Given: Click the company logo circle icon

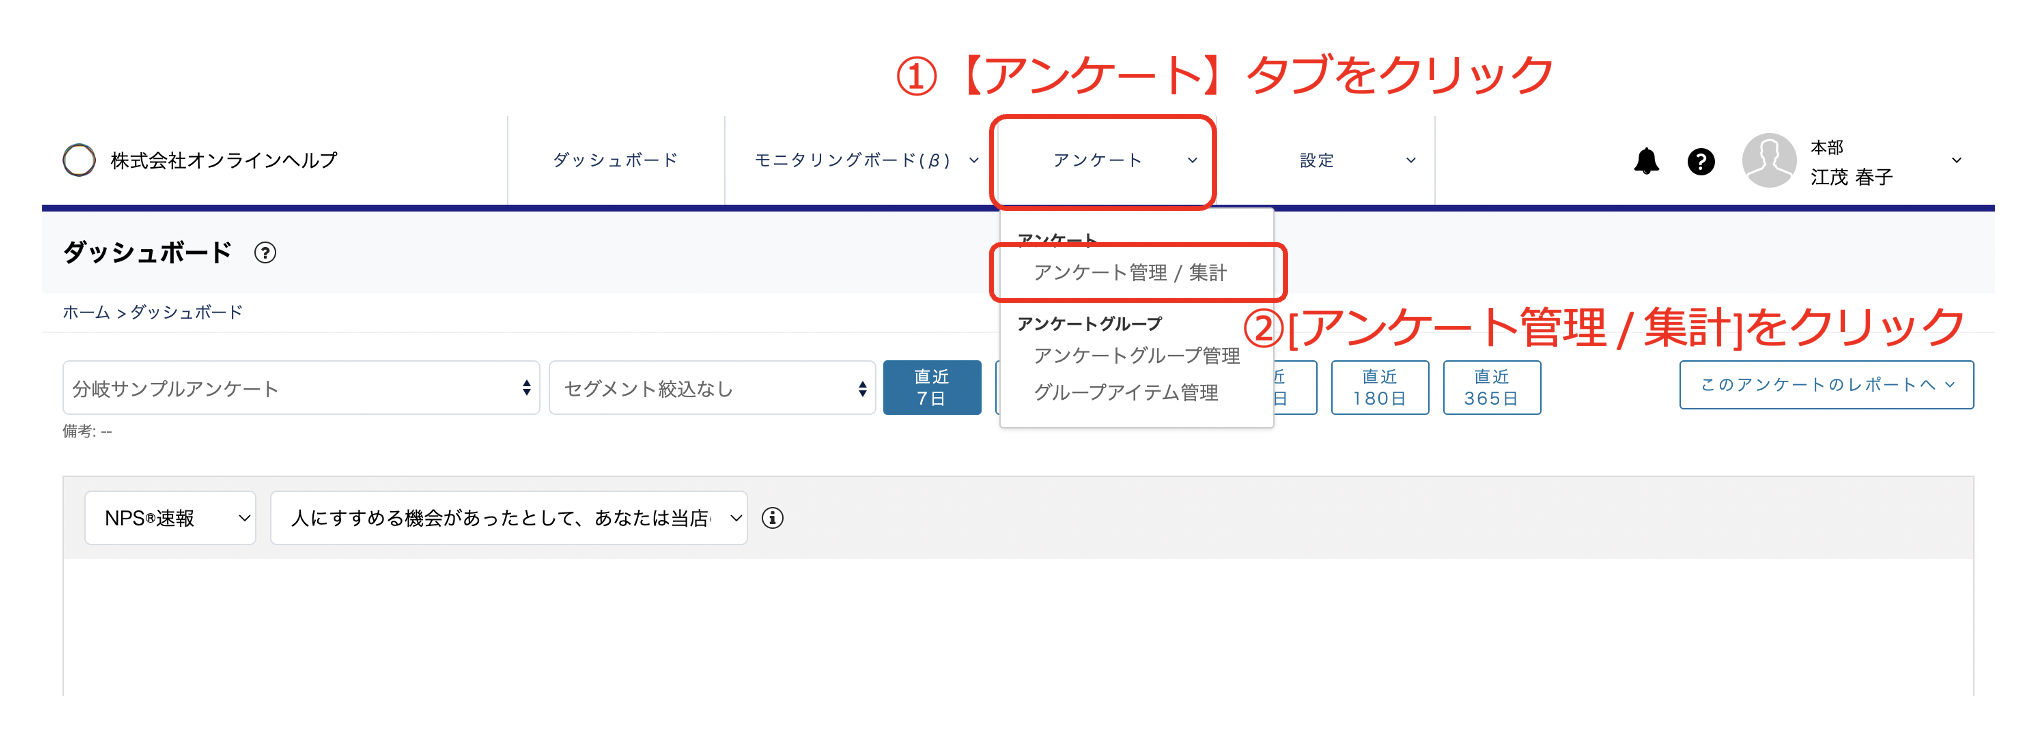Looking at the screenshot, I should coord(79,160).
